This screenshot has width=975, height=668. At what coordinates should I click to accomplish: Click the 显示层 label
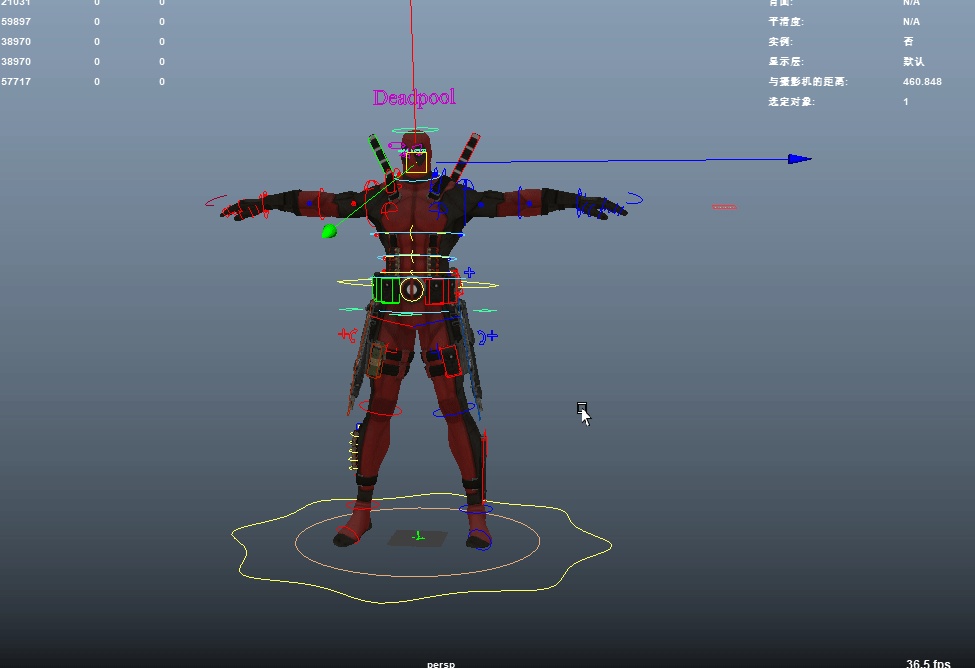point(786,62)
